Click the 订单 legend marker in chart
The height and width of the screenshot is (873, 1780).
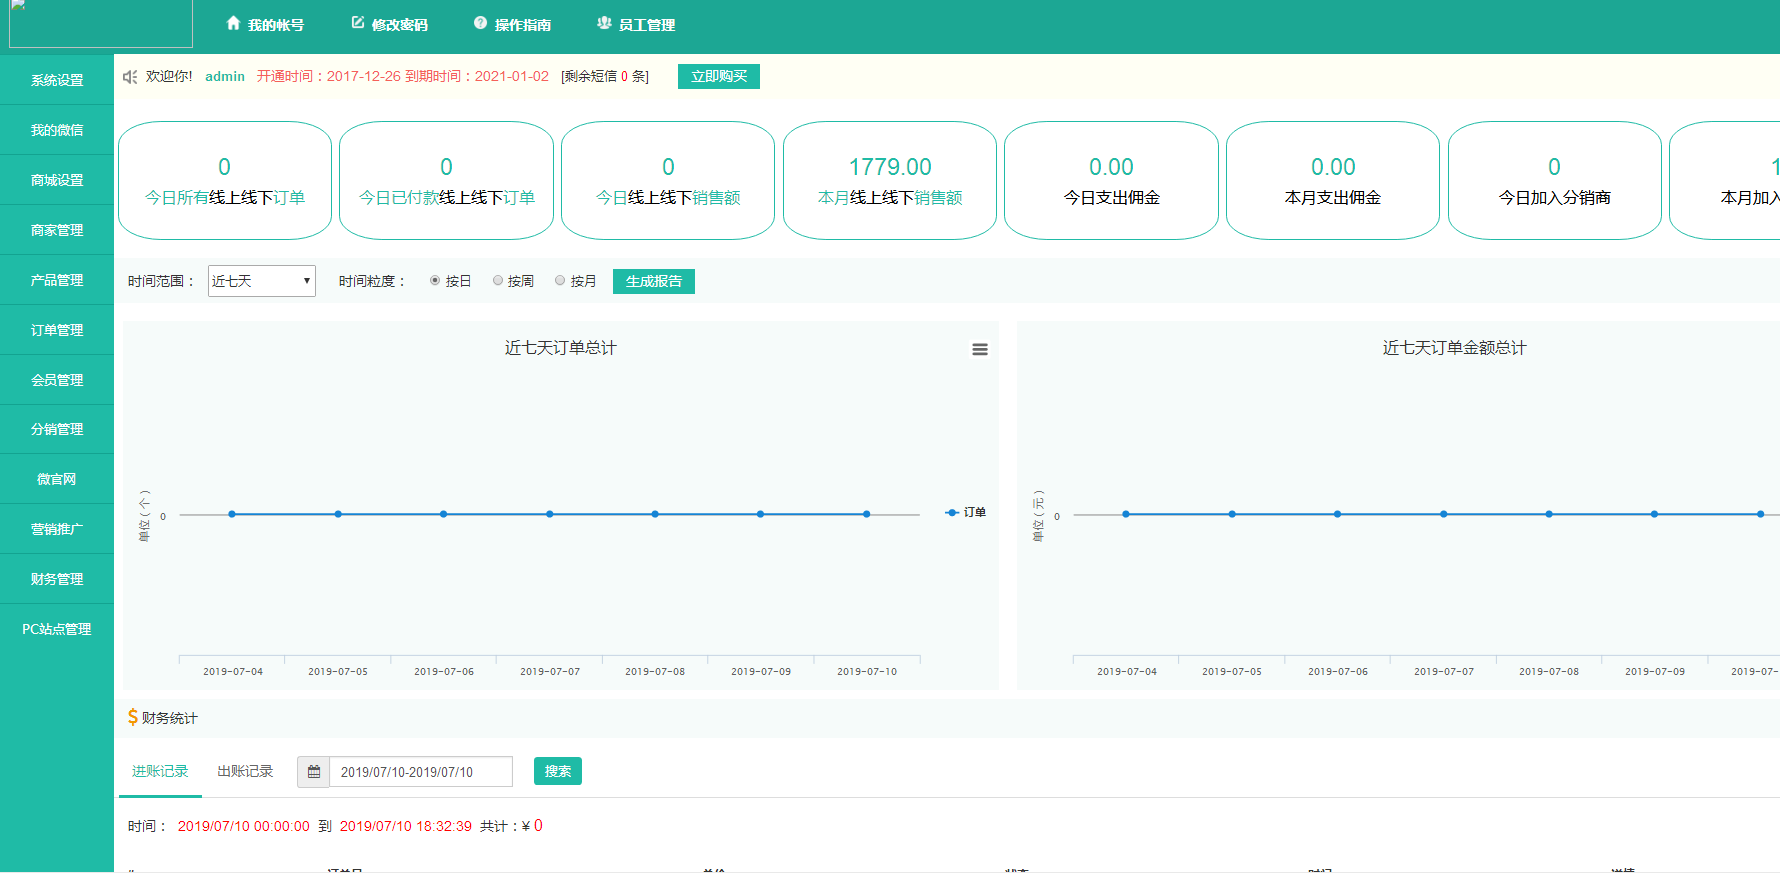tap(953, 512)
